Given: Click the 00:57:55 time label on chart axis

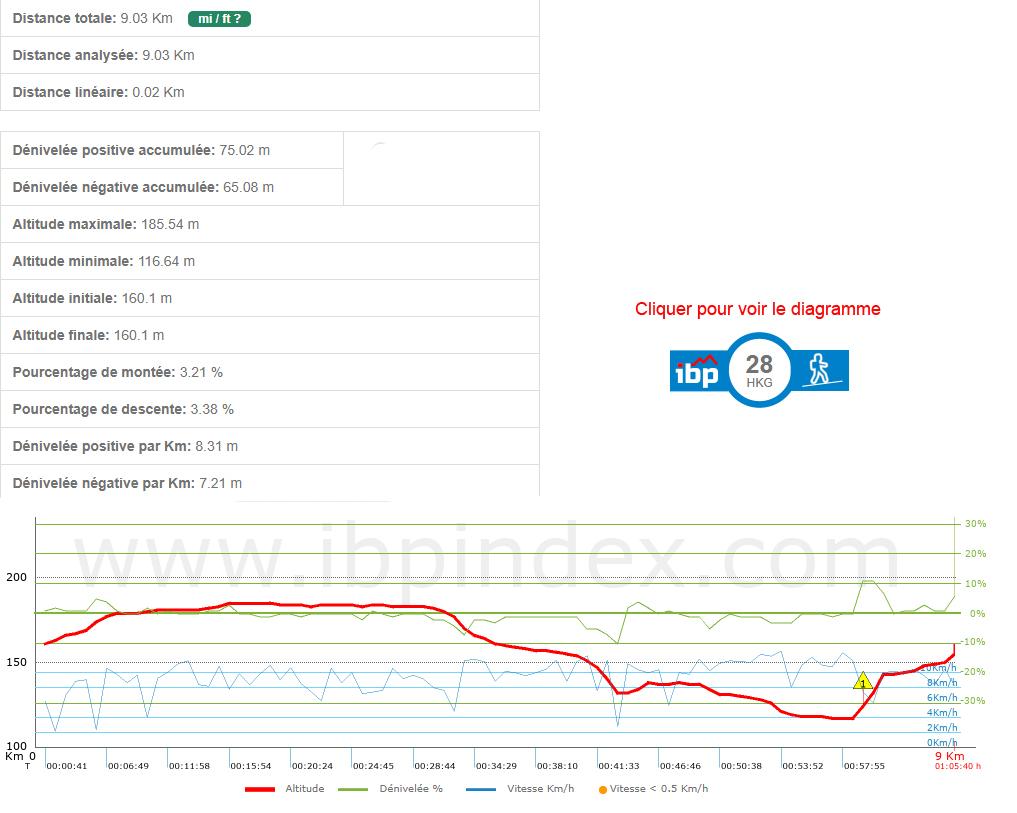Looking at the screenshot, I should [x=865, y=766].
